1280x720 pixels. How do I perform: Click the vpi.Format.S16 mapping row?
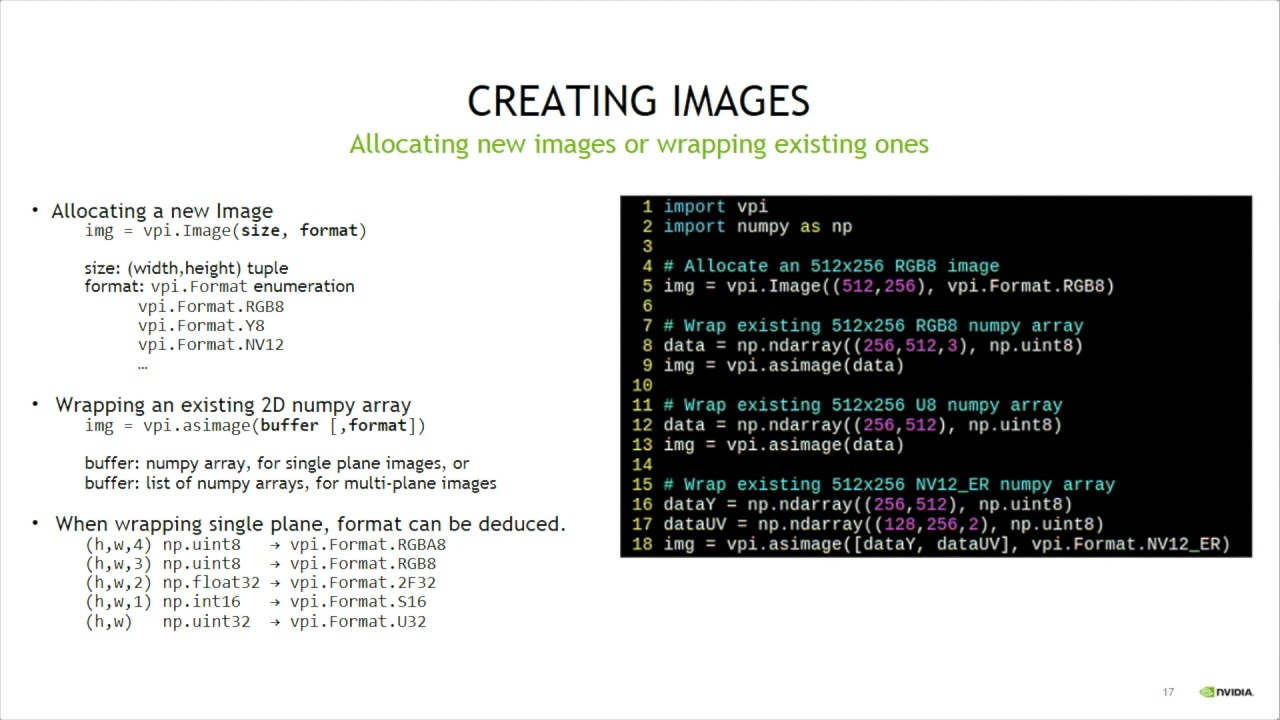tap(256, 602)
